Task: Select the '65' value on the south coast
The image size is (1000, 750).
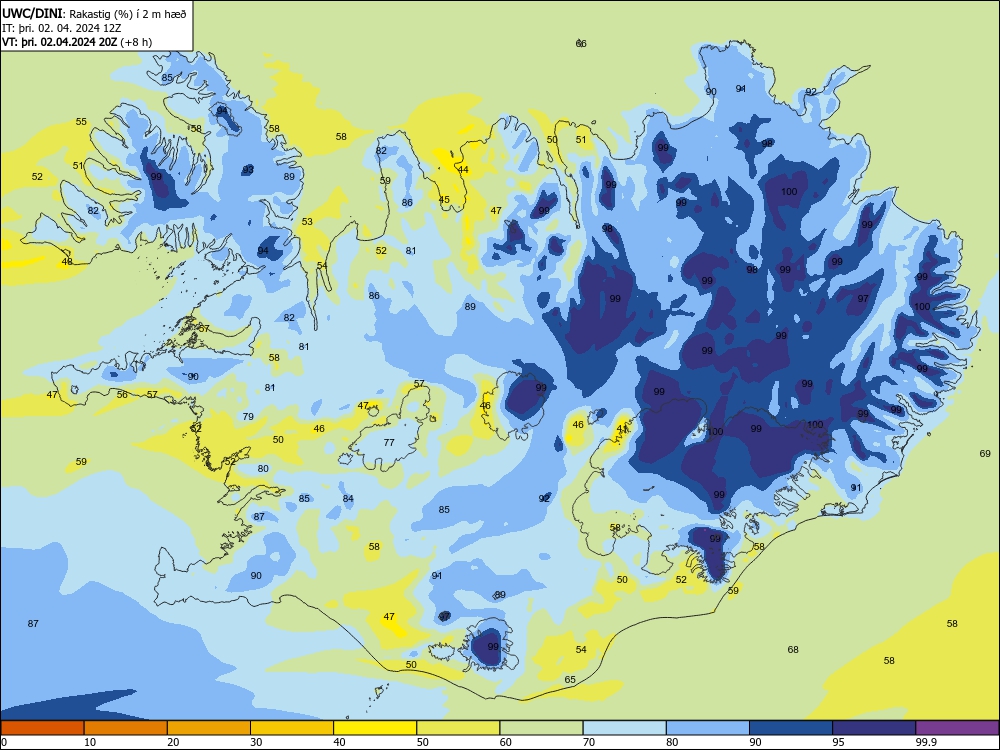Action: pos(570,679)
